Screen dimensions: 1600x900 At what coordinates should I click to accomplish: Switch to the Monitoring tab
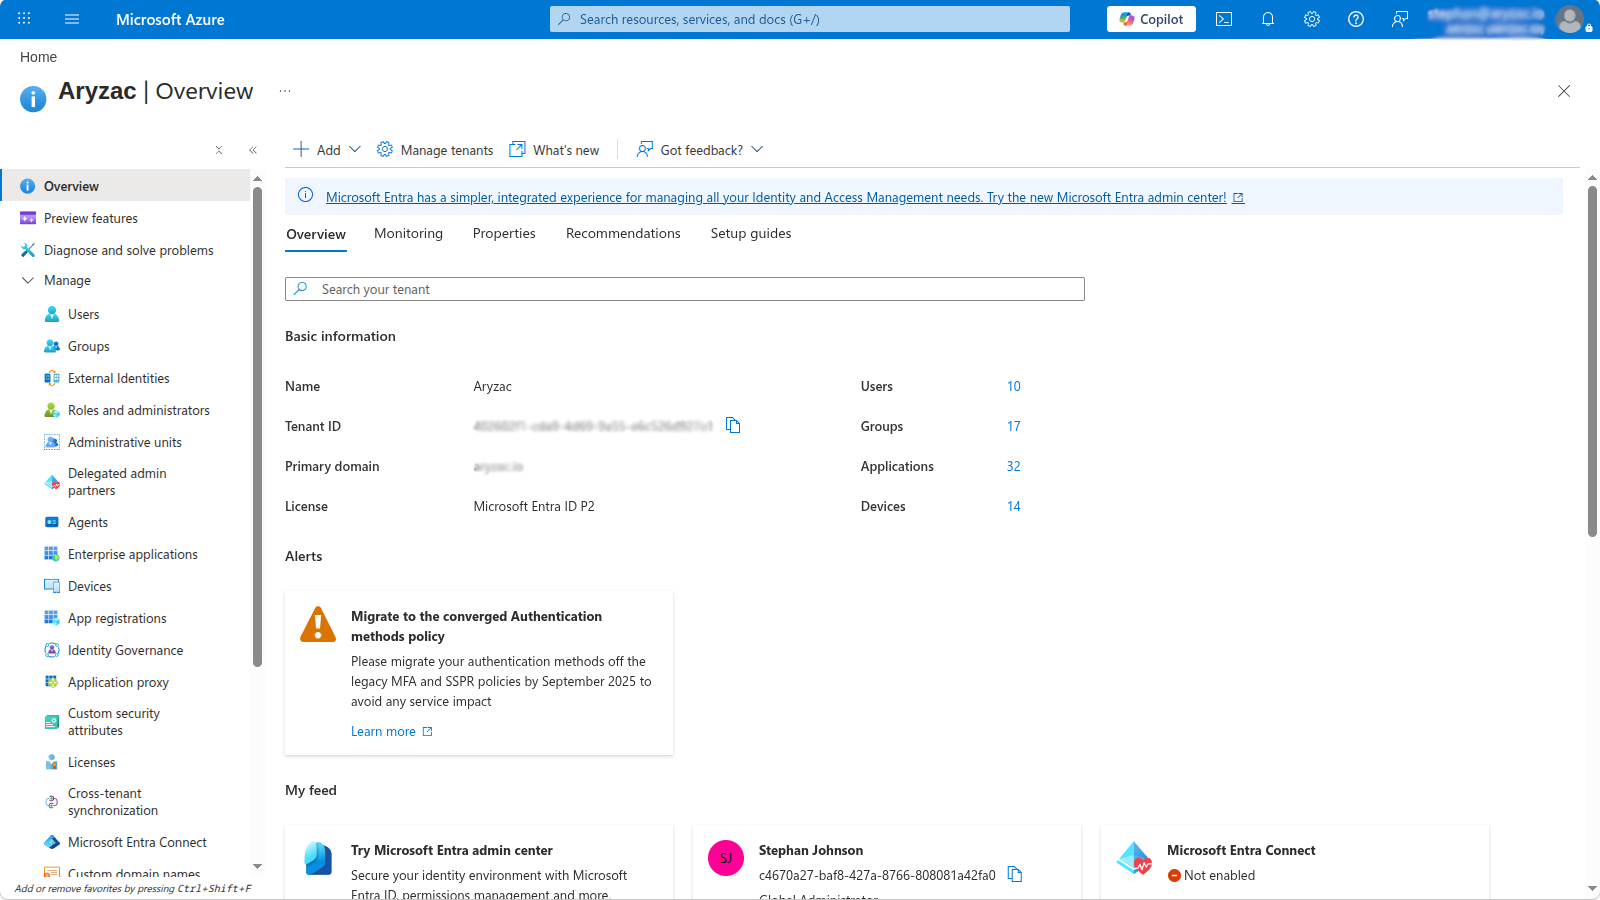[408, 233]
